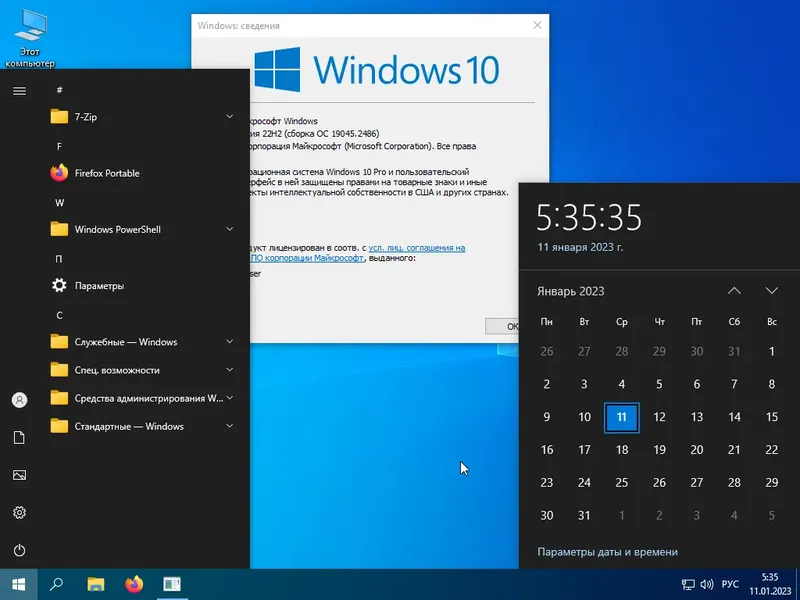Screen dimensions: 800x600
Task: Collapse chevron for Стандартные — Windows group
Action: pos(229,426)
